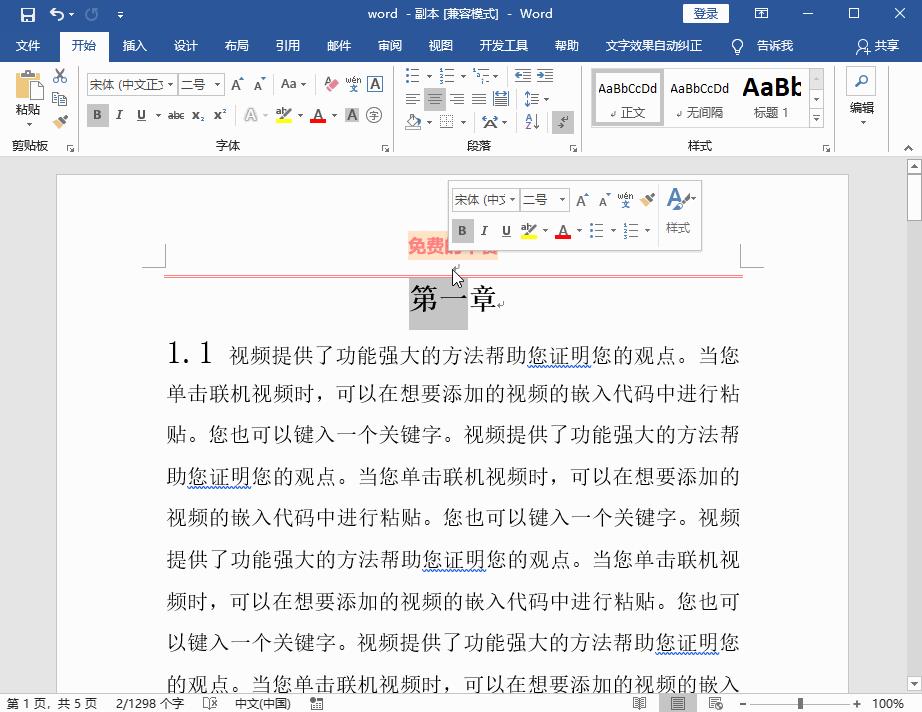
Task: Select the 无间隔 style in the gallery
Action: 699,97
